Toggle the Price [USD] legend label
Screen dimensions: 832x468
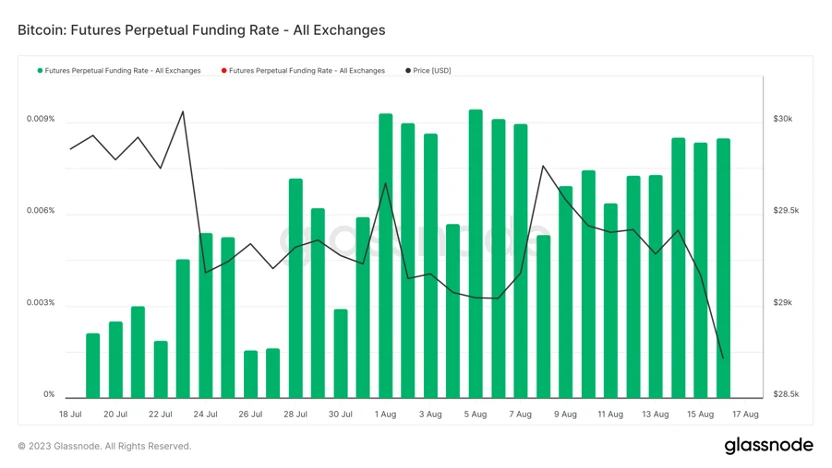click(433, 71)
